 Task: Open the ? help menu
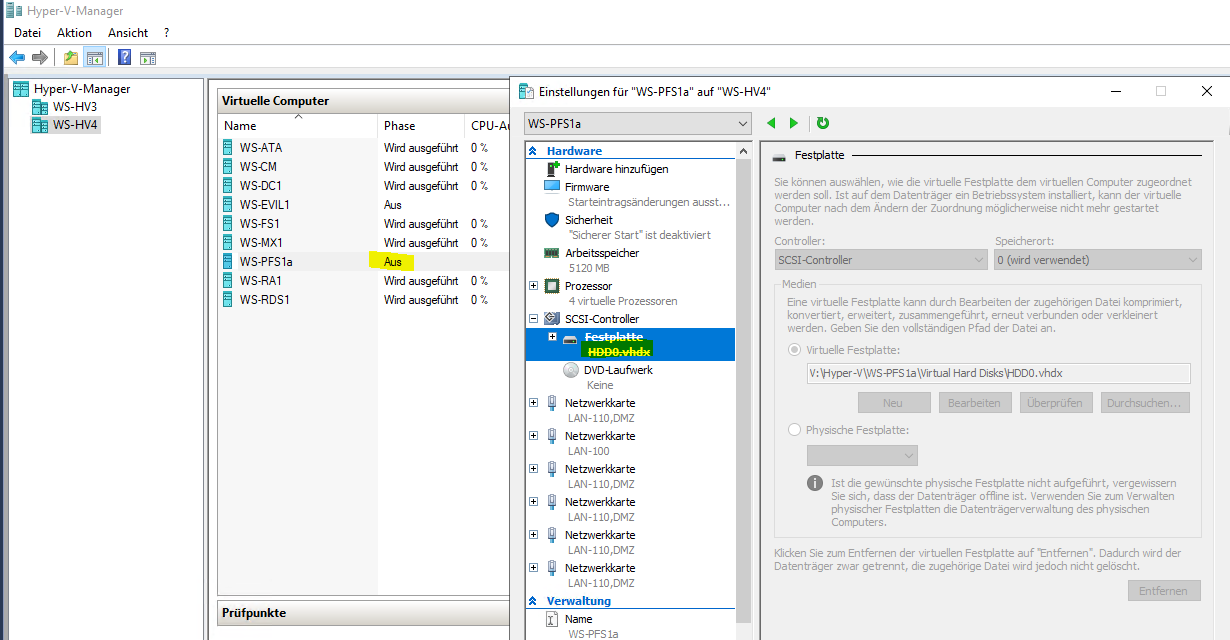tap(167, 33)
